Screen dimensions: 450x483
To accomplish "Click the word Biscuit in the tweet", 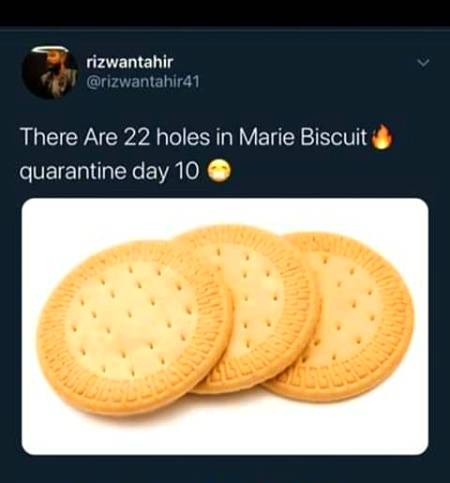I will point(334,137).
